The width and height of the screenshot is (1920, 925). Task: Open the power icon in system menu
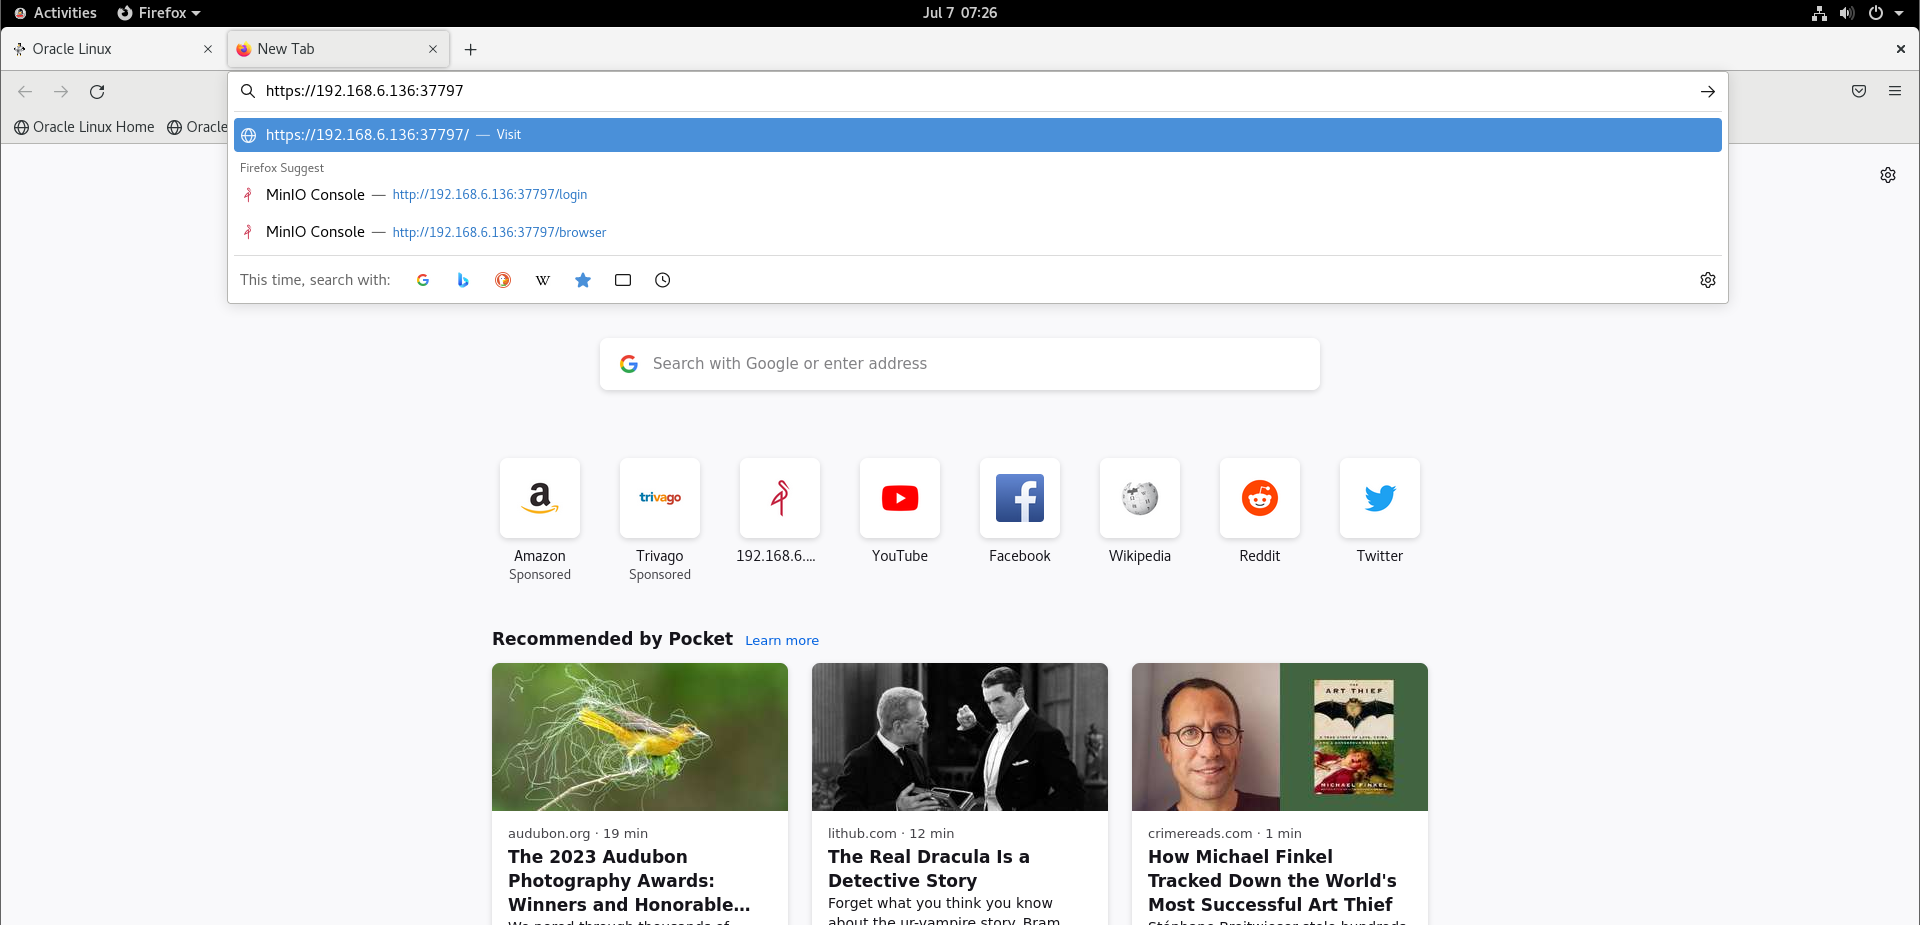(1876, 13)
